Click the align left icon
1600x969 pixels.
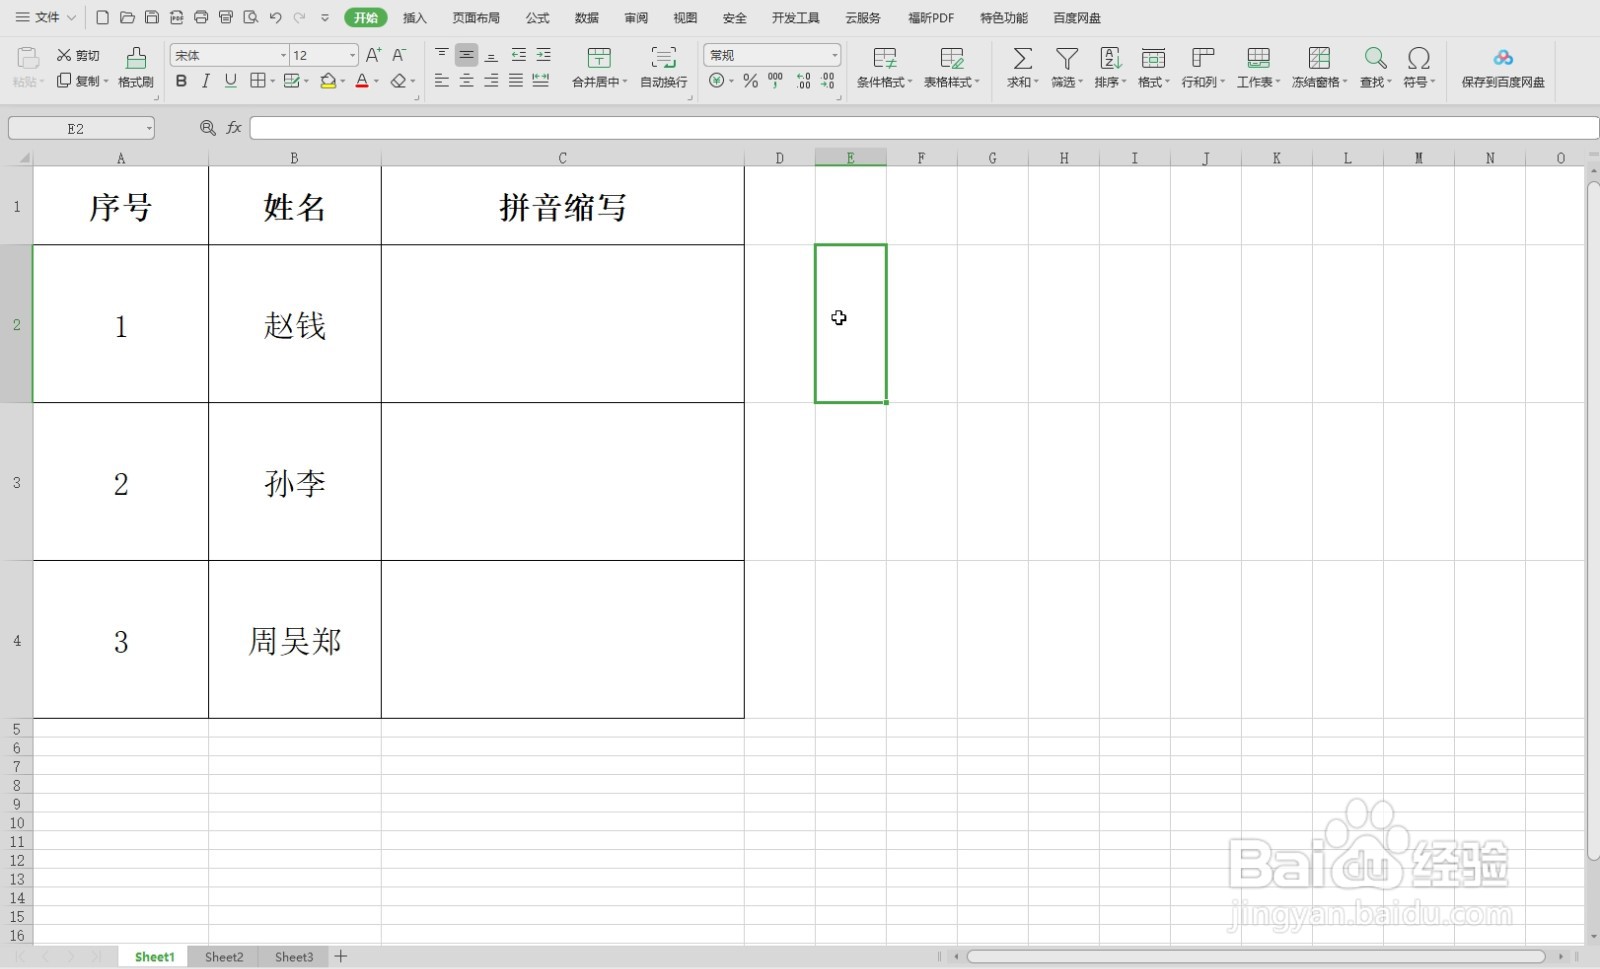coord(441,81)
